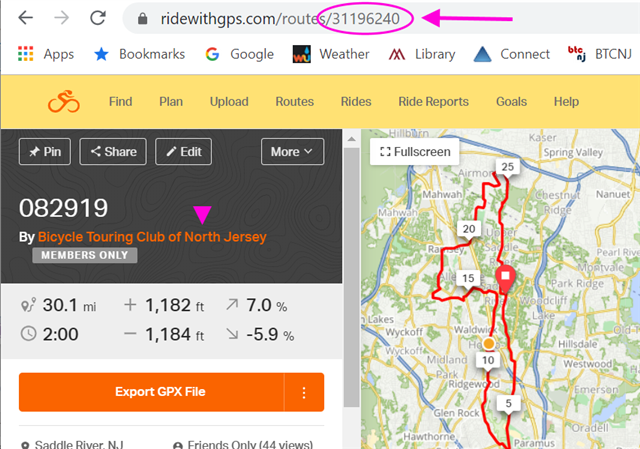Reload the page with refresh icon
The height and width of the screenshot is (449, 640).
tap(98, 18)
